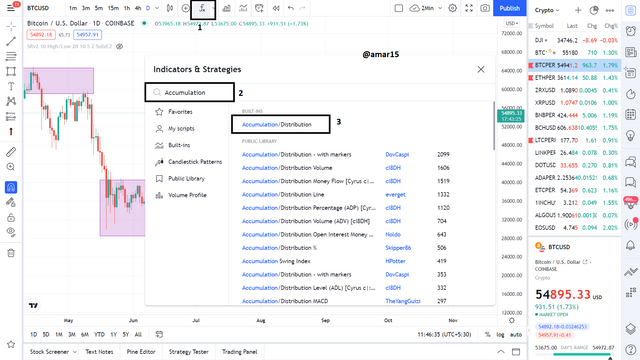Open the Pine Editor tab
This screenshot has width=640, height=360.
(x=141, y=352)
